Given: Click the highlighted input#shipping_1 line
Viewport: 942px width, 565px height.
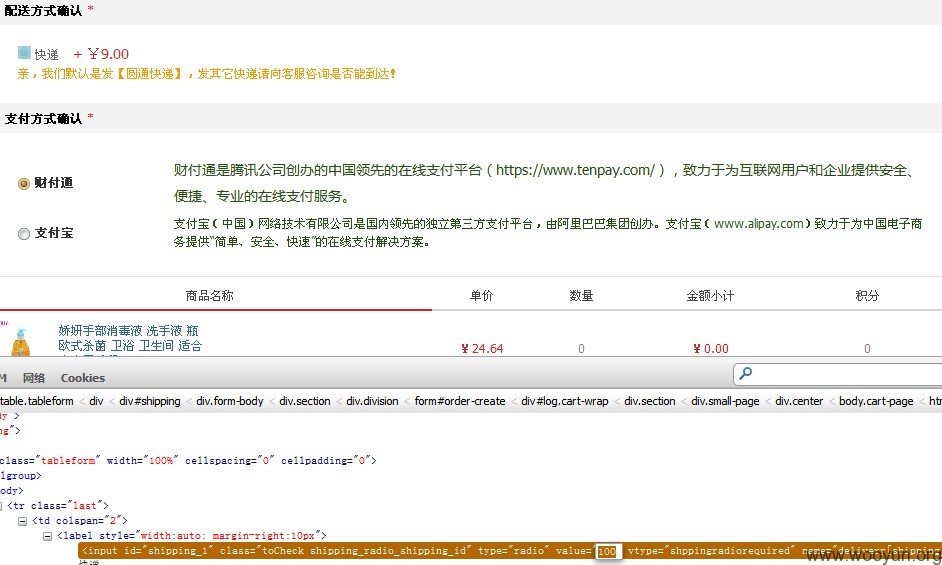Looking at the screenshot, I should (x=510, y=551).
